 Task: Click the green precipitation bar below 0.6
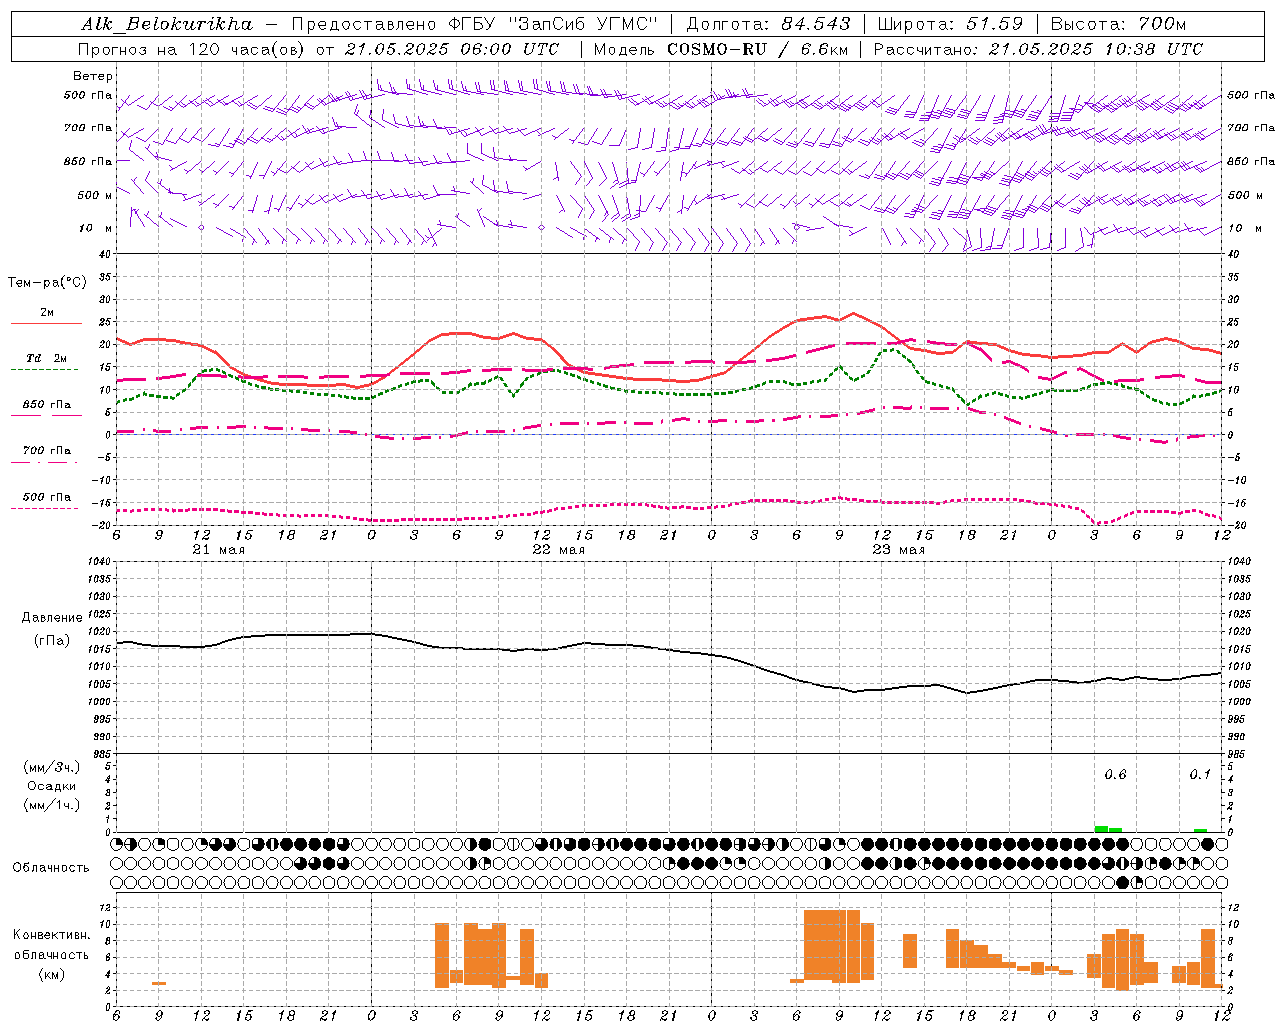(x=1108, y=829)
